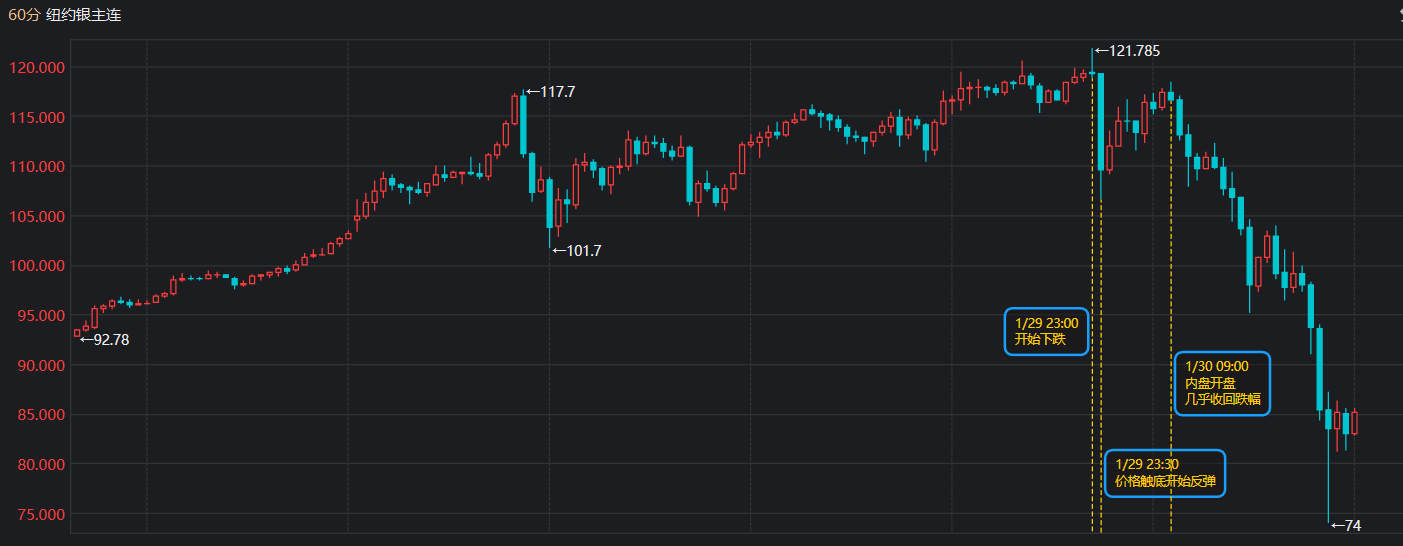Select the 1/29 23:30 价格触底开始反弹 annotation

1165,472
